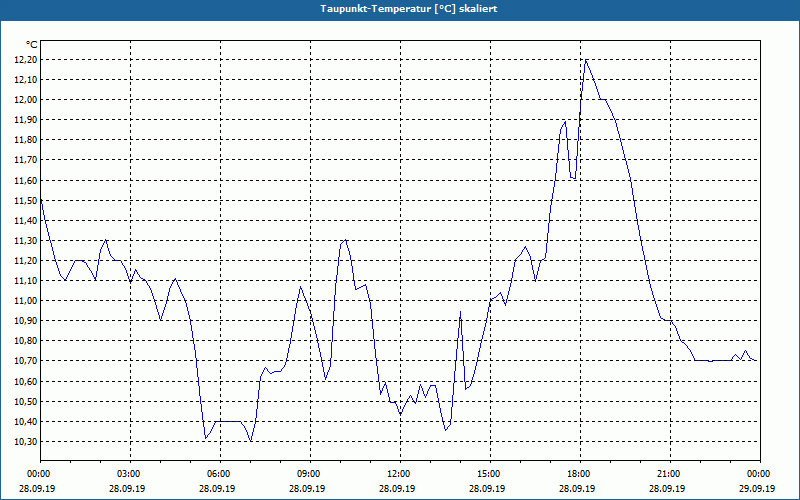Click the 09:00 time axis label

[310, 474]
